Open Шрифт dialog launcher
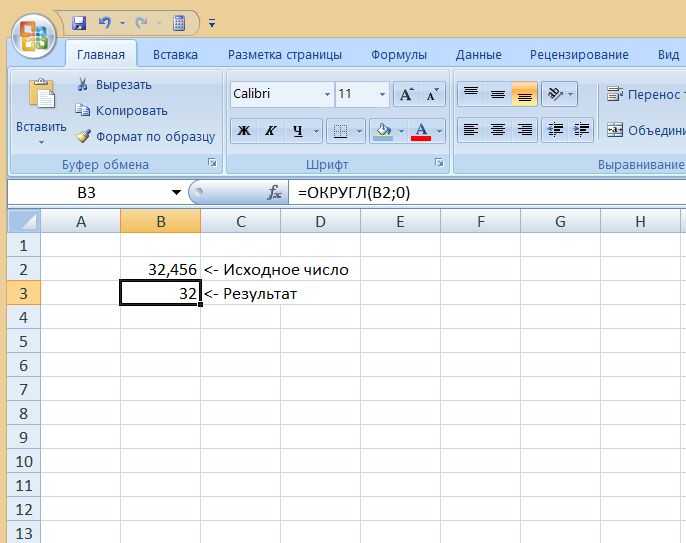Image resolution: width=686 pixels, height=543 pixels. 439,163
